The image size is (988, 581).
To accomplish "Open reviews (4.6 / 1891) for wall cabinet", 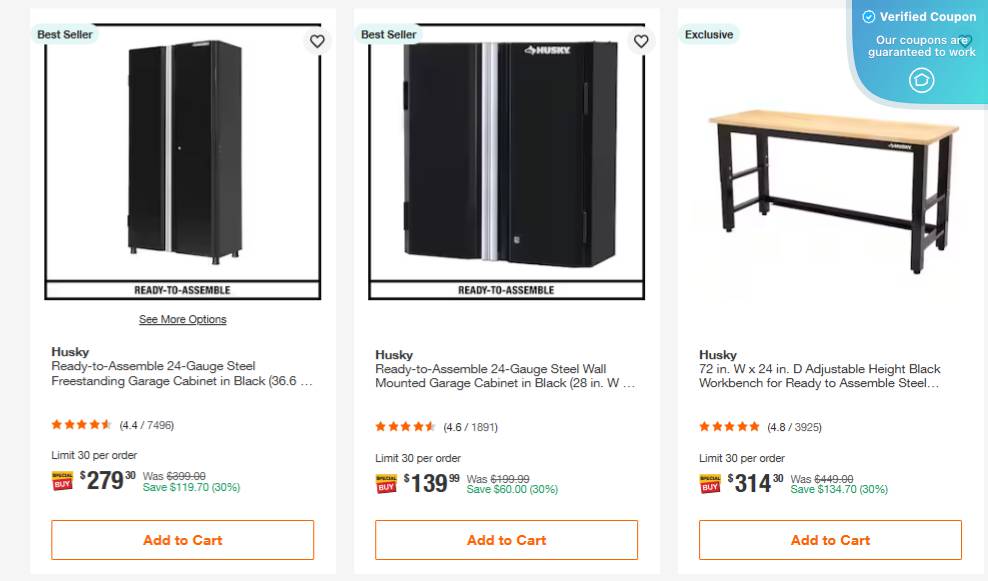I will point(470,427).
